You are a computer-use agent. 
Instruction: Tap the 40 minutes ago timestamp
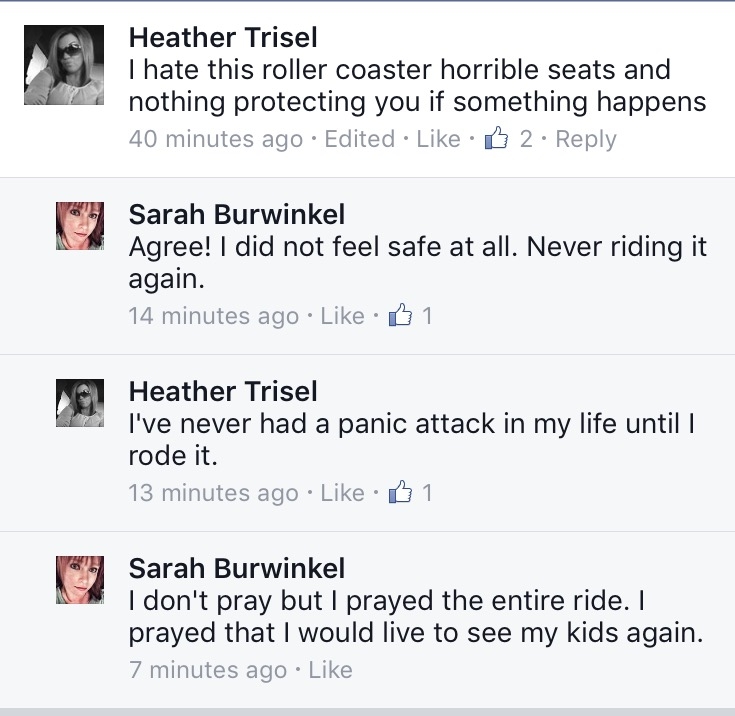216,139
